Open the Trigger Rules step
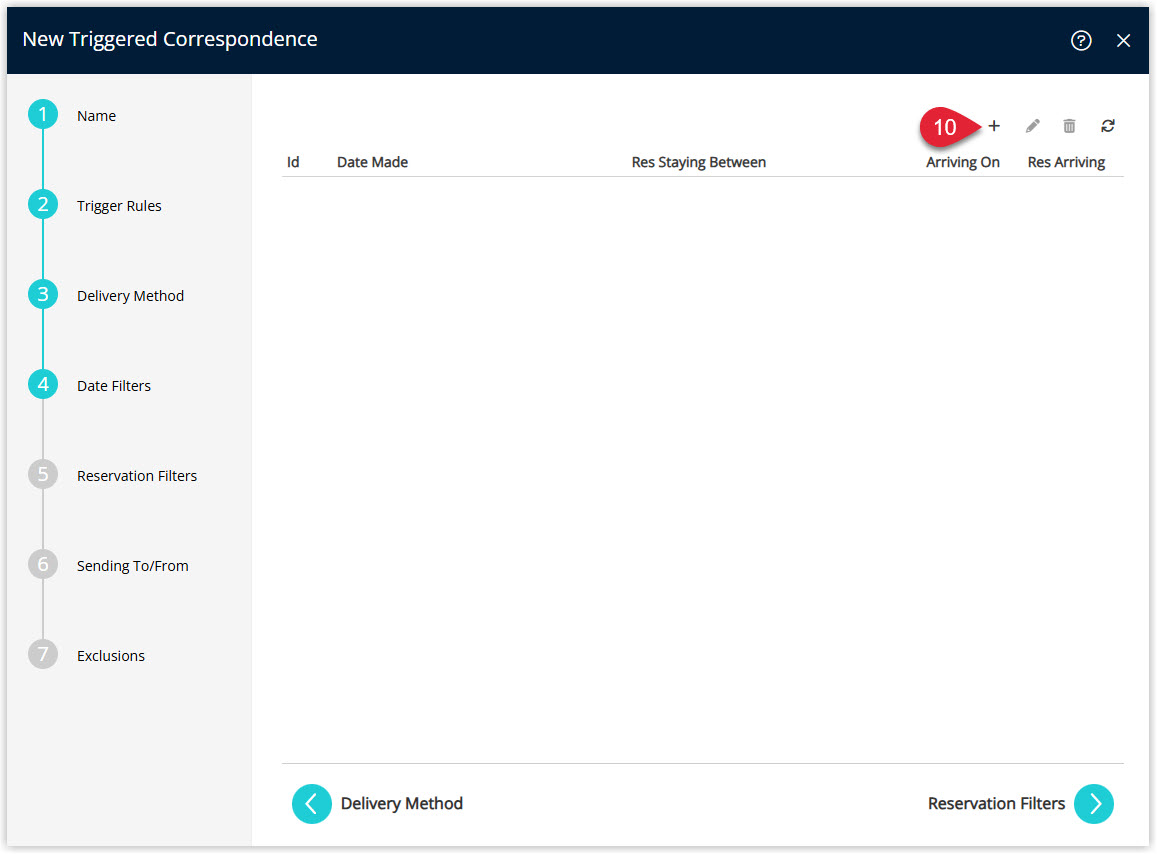The width and height of the screenshot is (1157, 854). tap(119, 206)
